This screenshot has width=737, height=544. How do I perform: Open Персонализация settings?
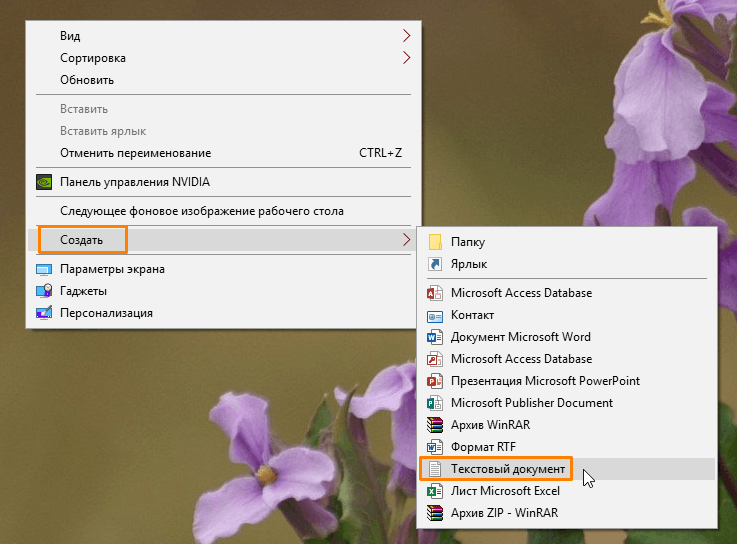tap(224, 313)
